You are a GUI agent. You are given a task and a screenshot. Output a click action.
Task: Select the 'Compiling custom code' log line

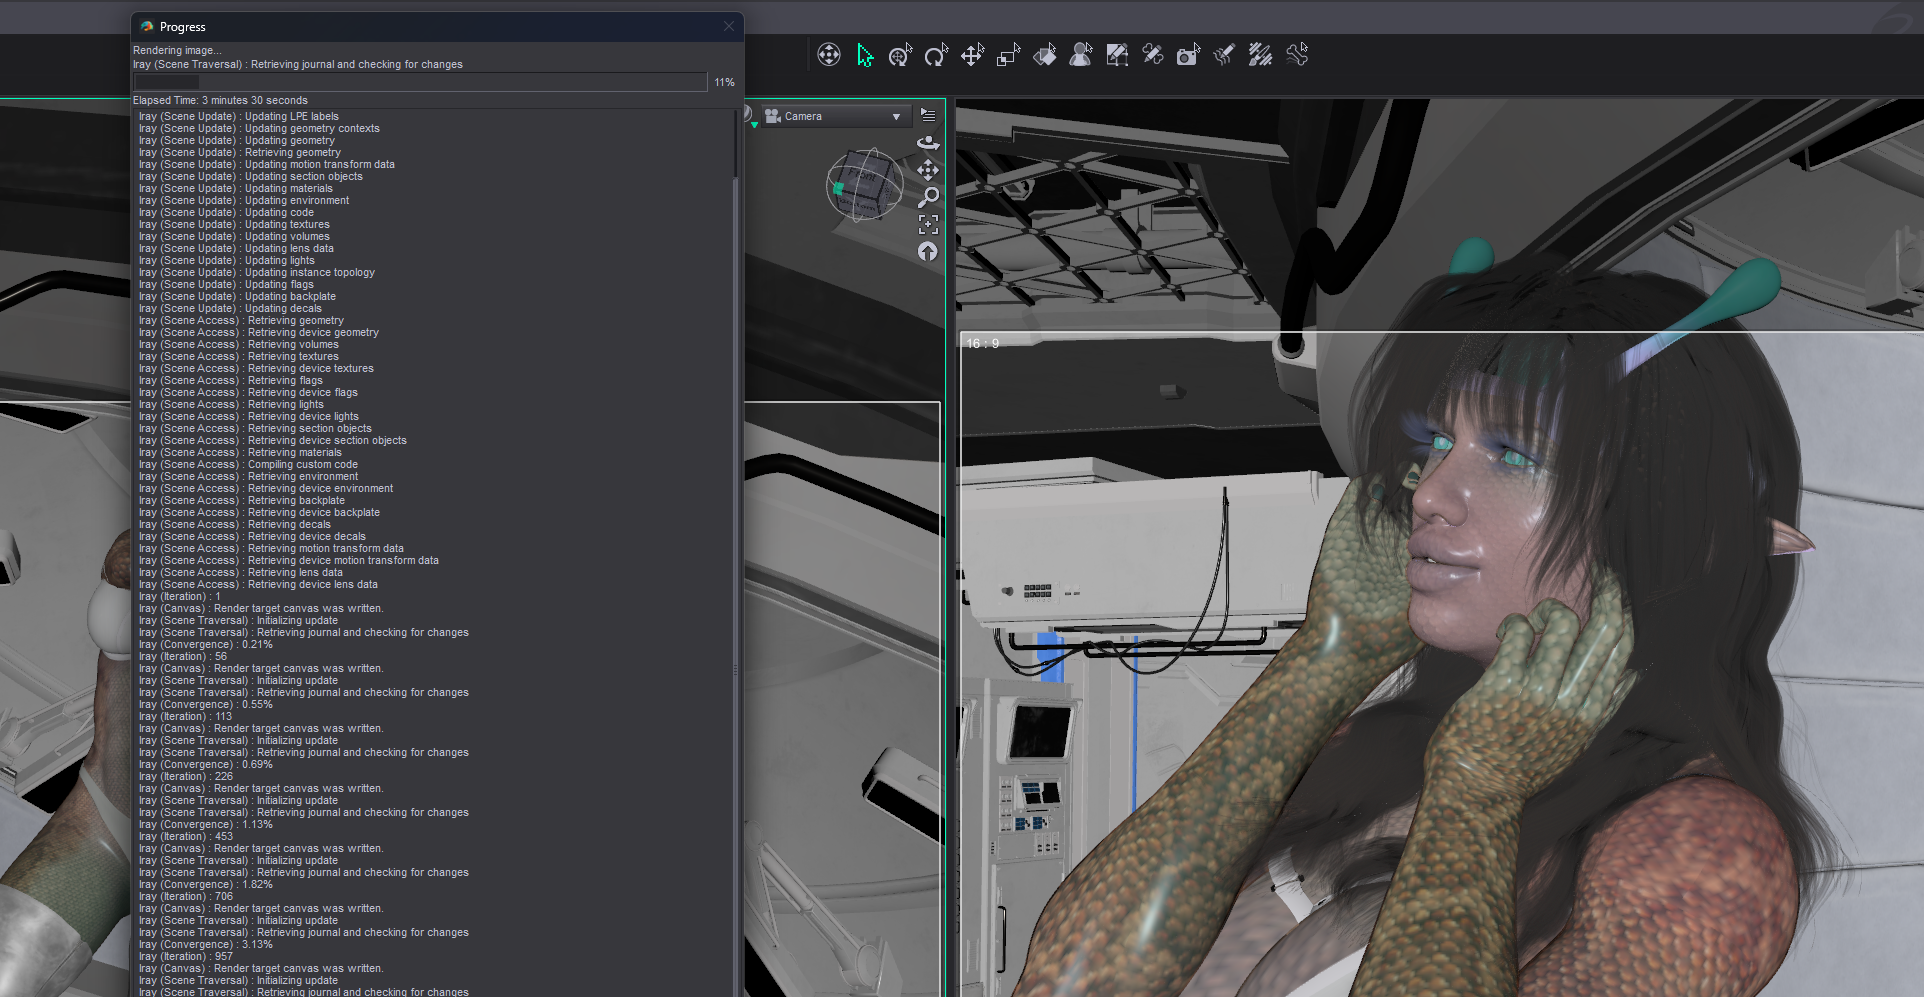(x=248, y=464)
